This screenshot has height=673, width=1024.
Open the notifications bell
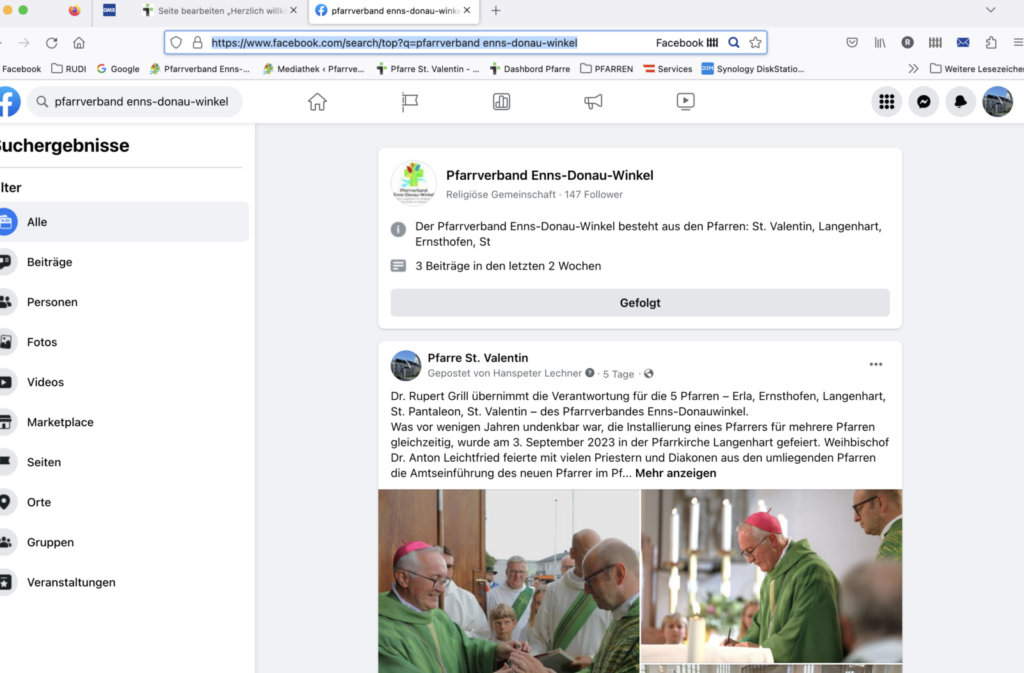(961, 102)
